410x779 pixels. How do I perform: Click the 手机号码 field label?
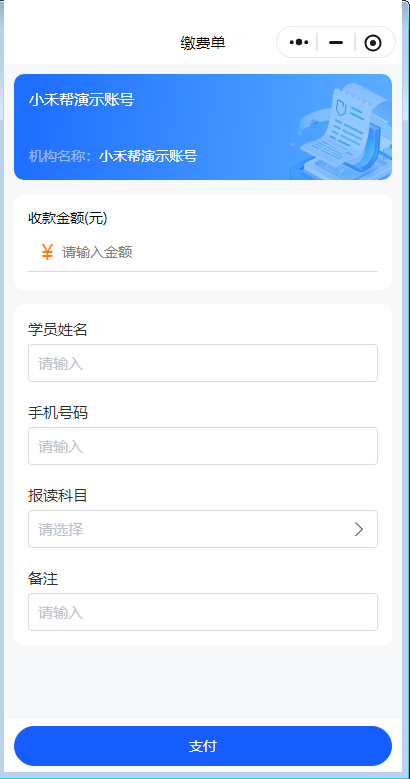coord(58,412)
